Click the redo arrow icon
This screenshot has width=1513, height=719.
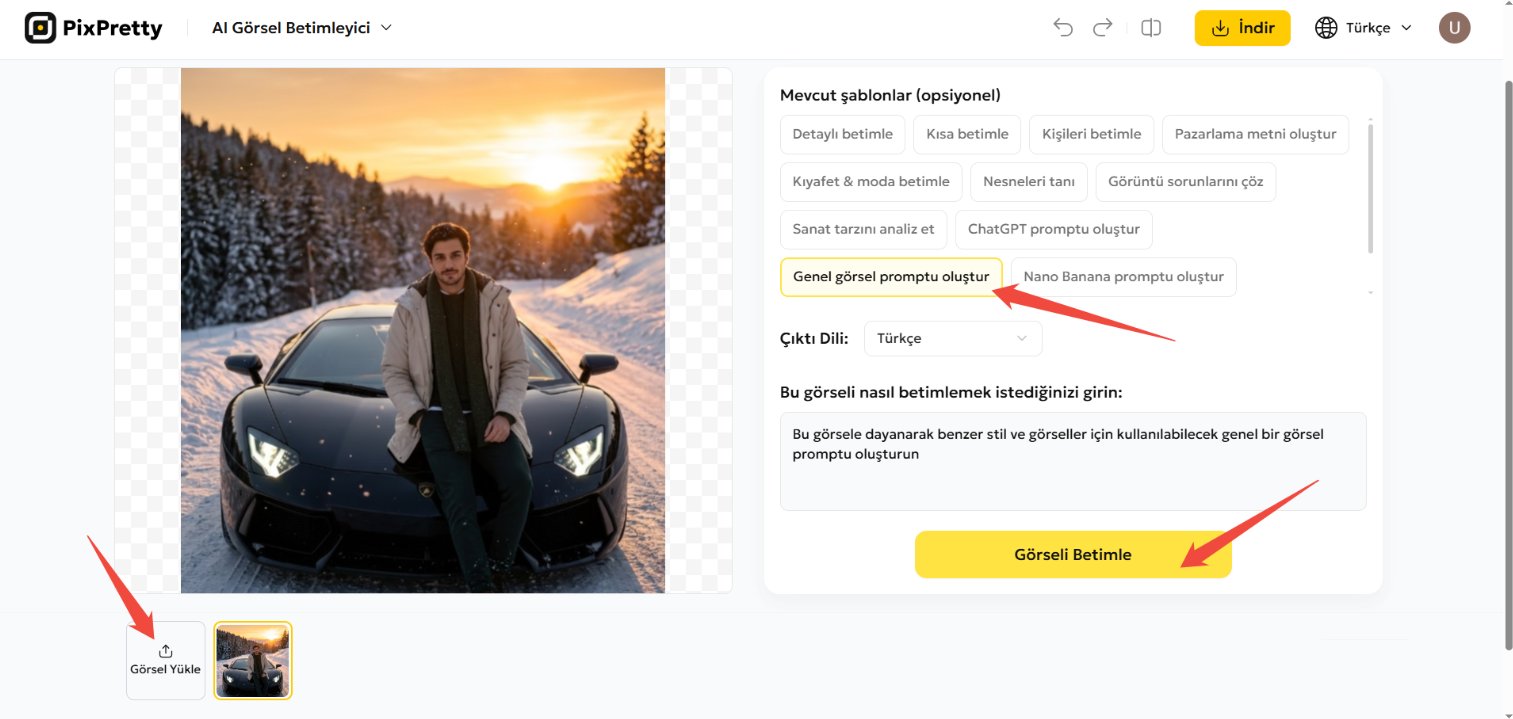pos(1102,27)
